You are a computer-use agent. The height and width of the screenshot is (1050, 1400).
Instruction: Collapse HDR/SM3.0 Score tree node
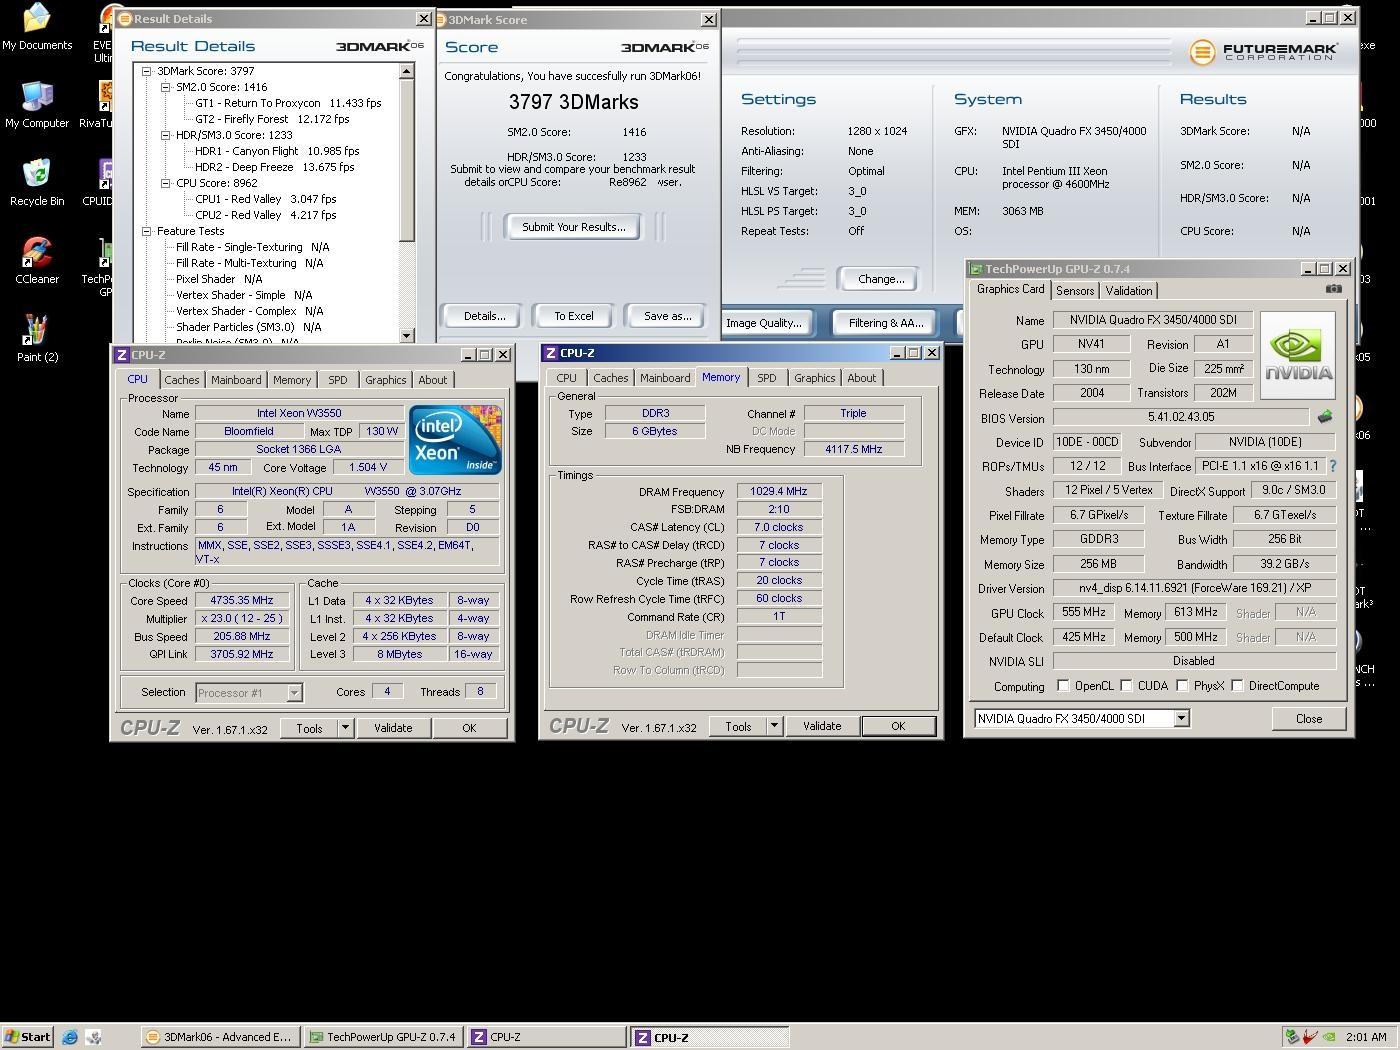coord(166,135)
